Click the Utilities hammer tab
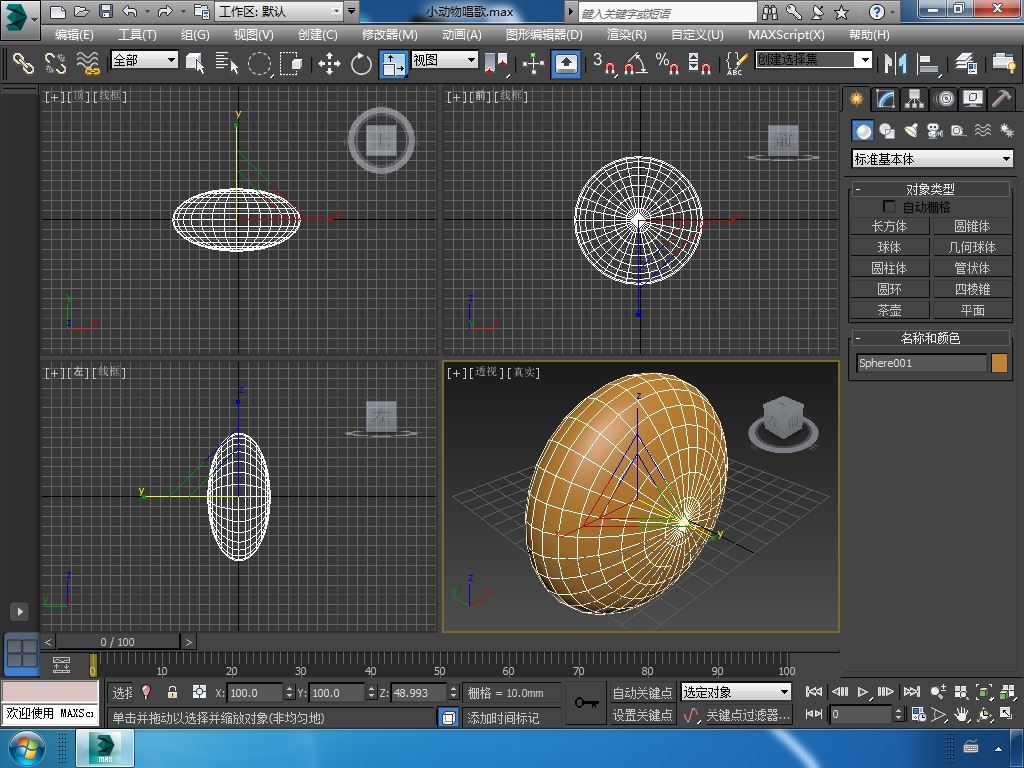Screen dimensions: 1024x768 (1001, 99)
